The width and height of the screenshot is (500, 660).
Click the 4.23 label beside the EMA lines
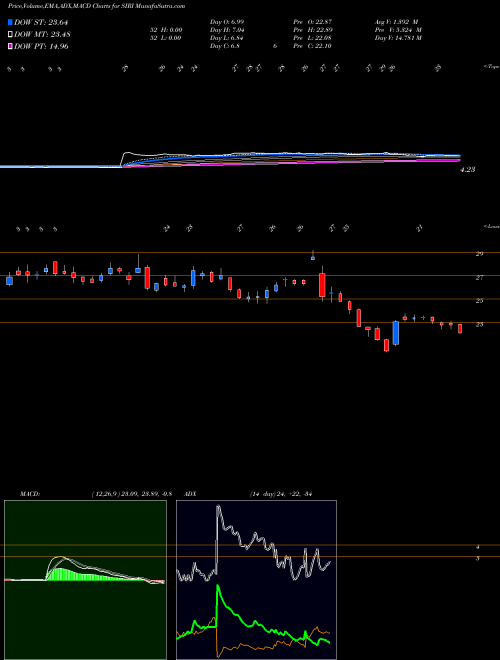point(468,170)
